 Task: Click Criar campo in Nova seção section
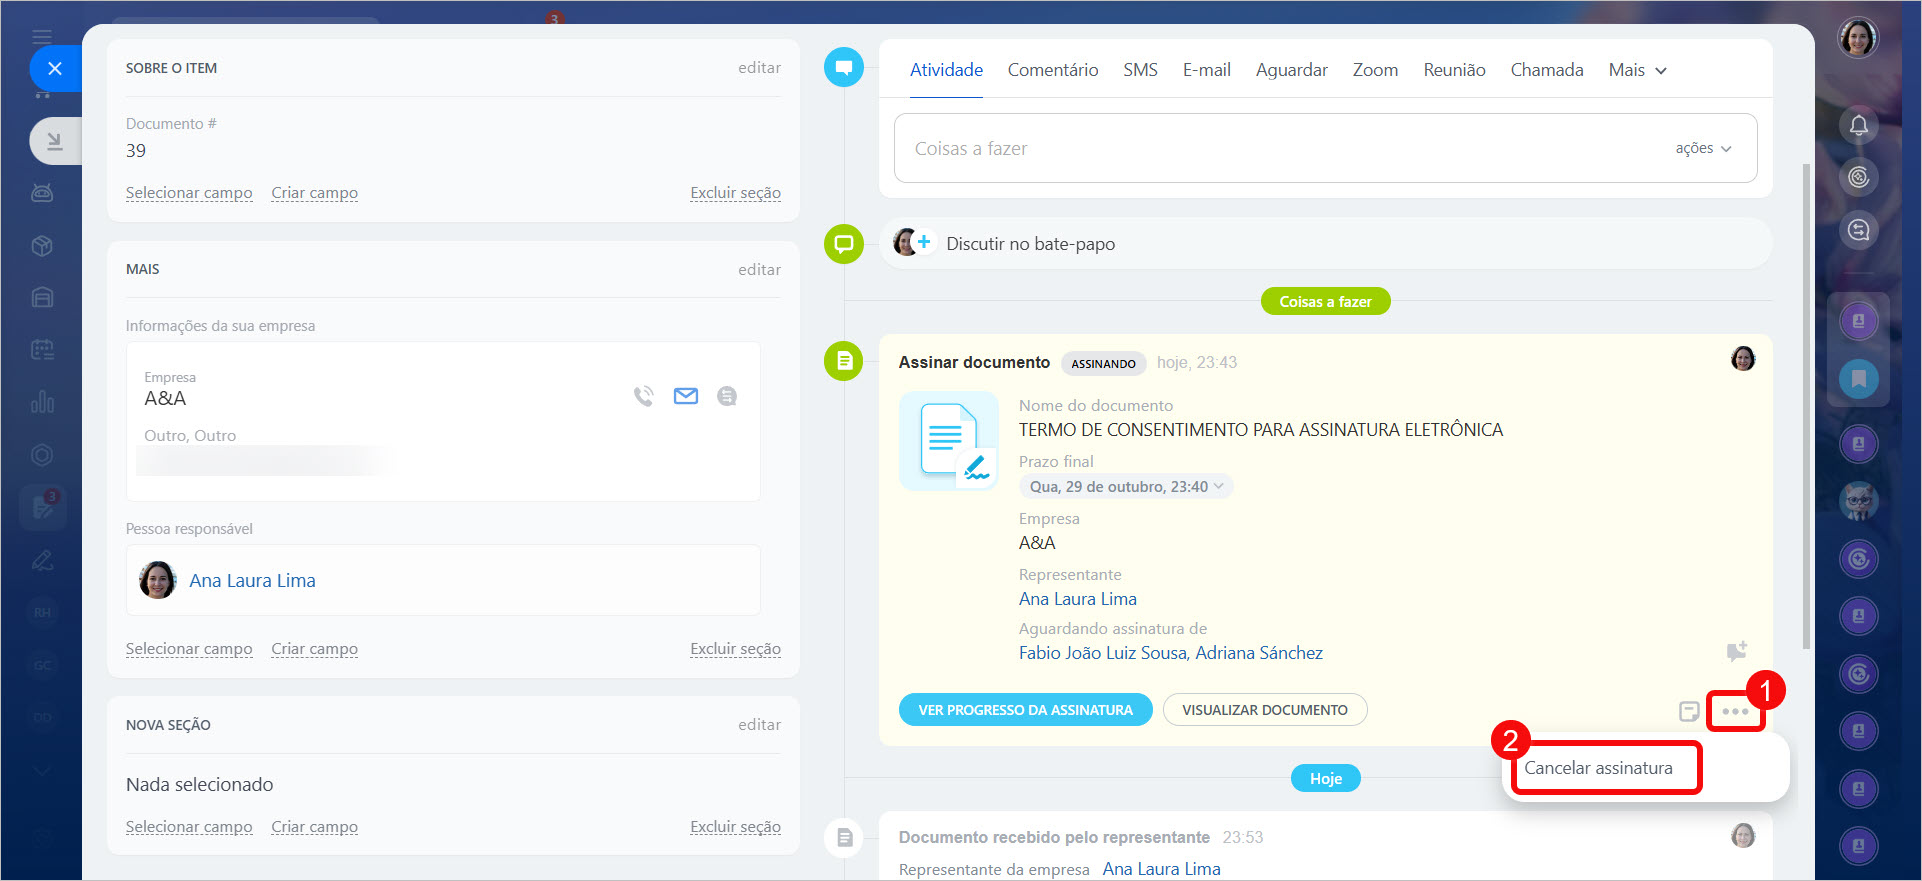coord(314,827)
